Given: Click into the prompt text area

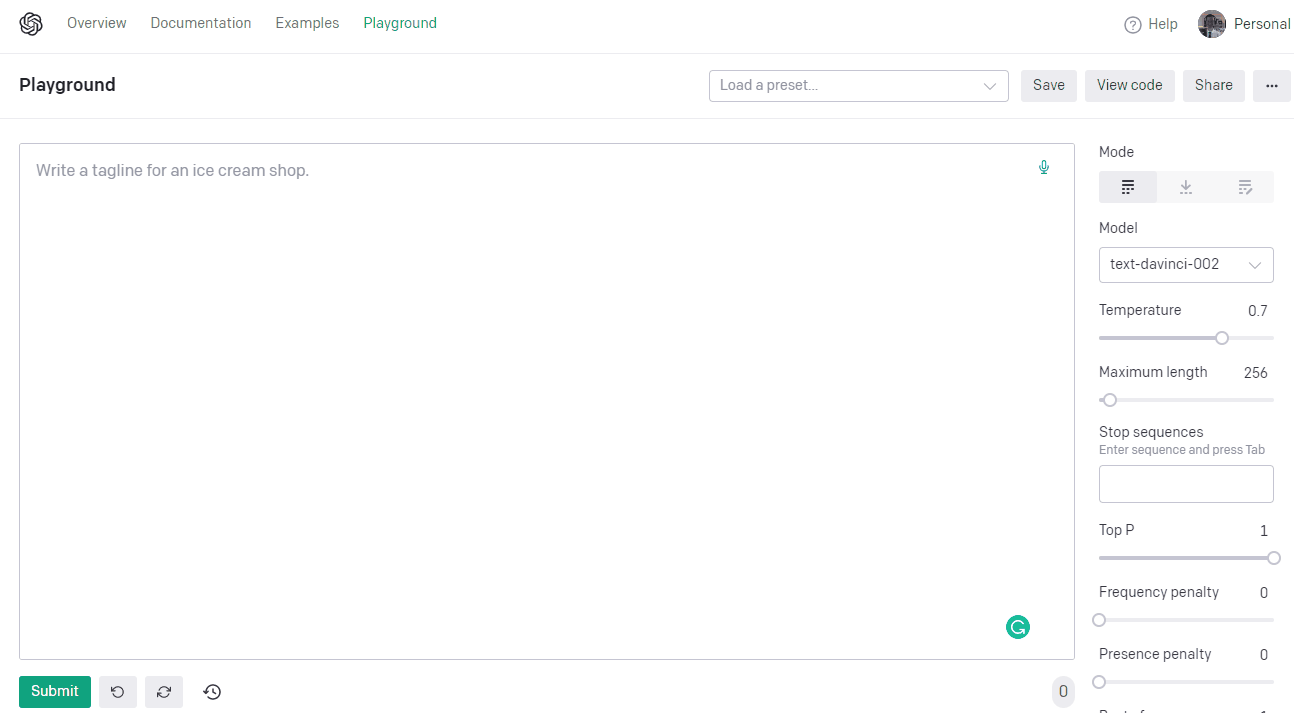Looking at the screenshot, I should [x=547, y=401].
